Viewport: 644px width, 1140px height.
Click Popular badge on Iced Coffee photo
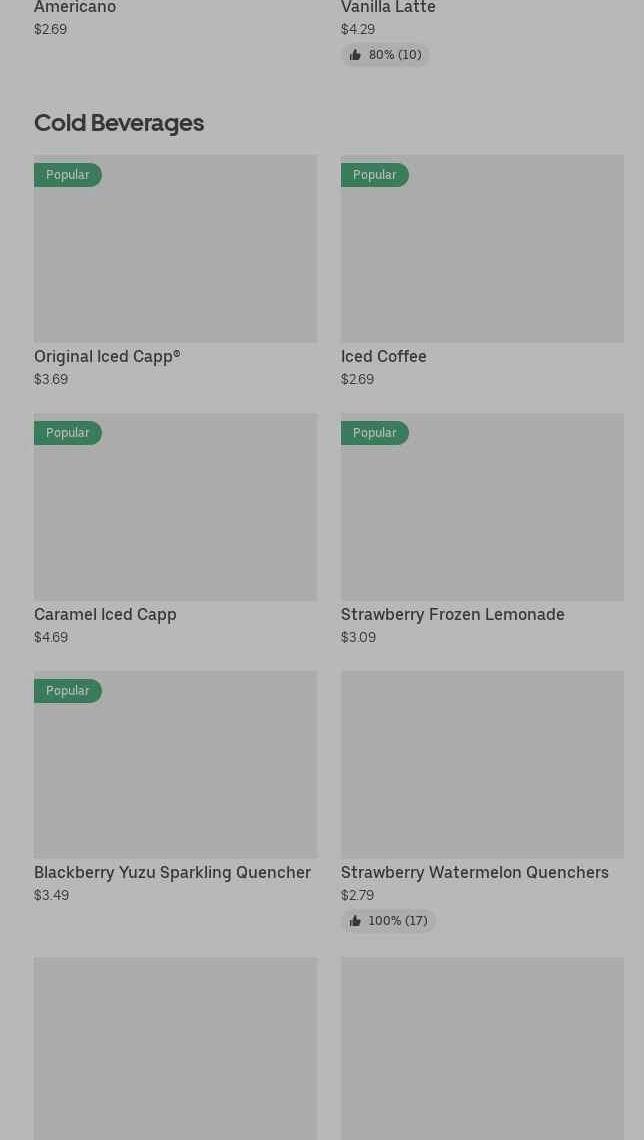pos(375,175)
